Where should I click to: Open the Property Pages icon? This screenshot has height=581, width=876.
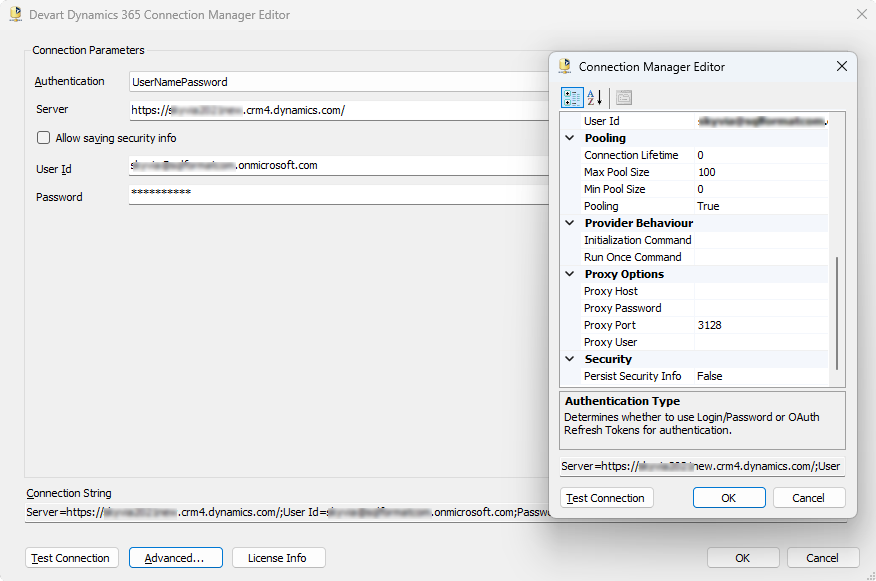point(624,98)
